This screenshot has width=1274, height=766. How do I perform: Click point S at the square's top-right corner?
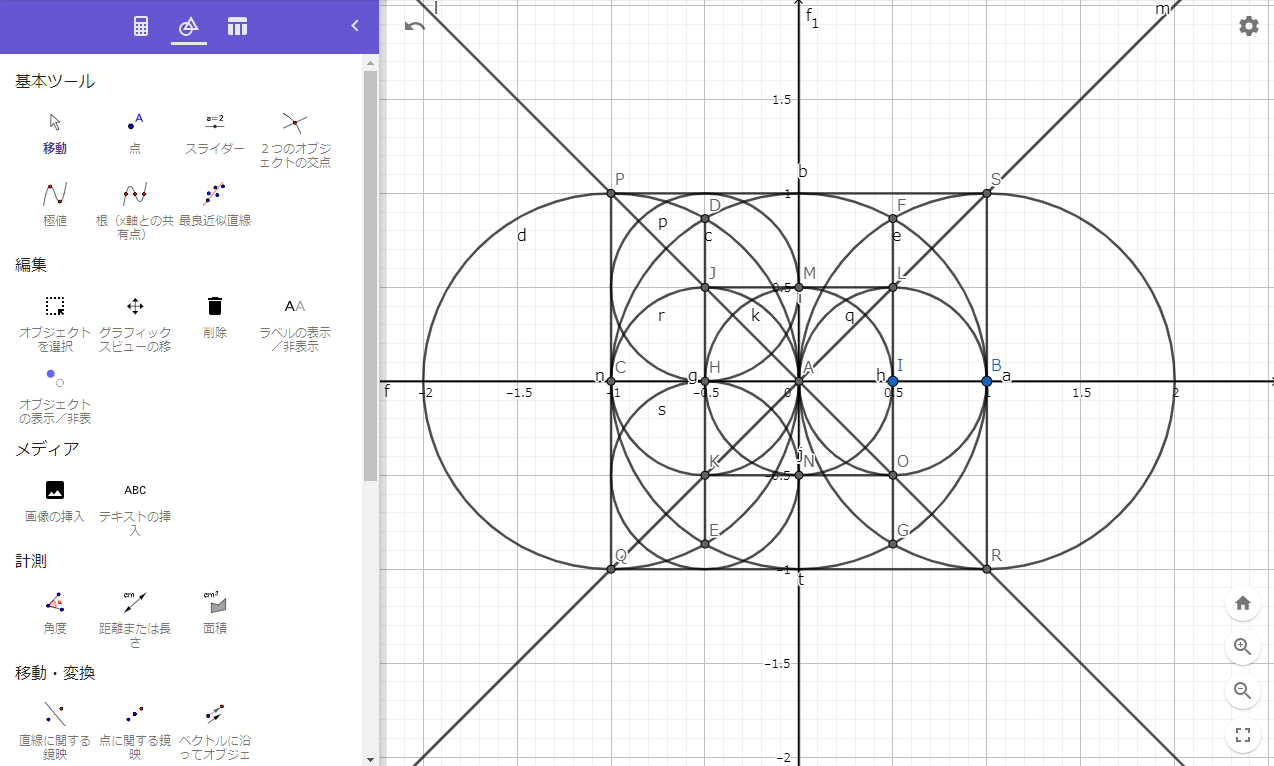987,193
